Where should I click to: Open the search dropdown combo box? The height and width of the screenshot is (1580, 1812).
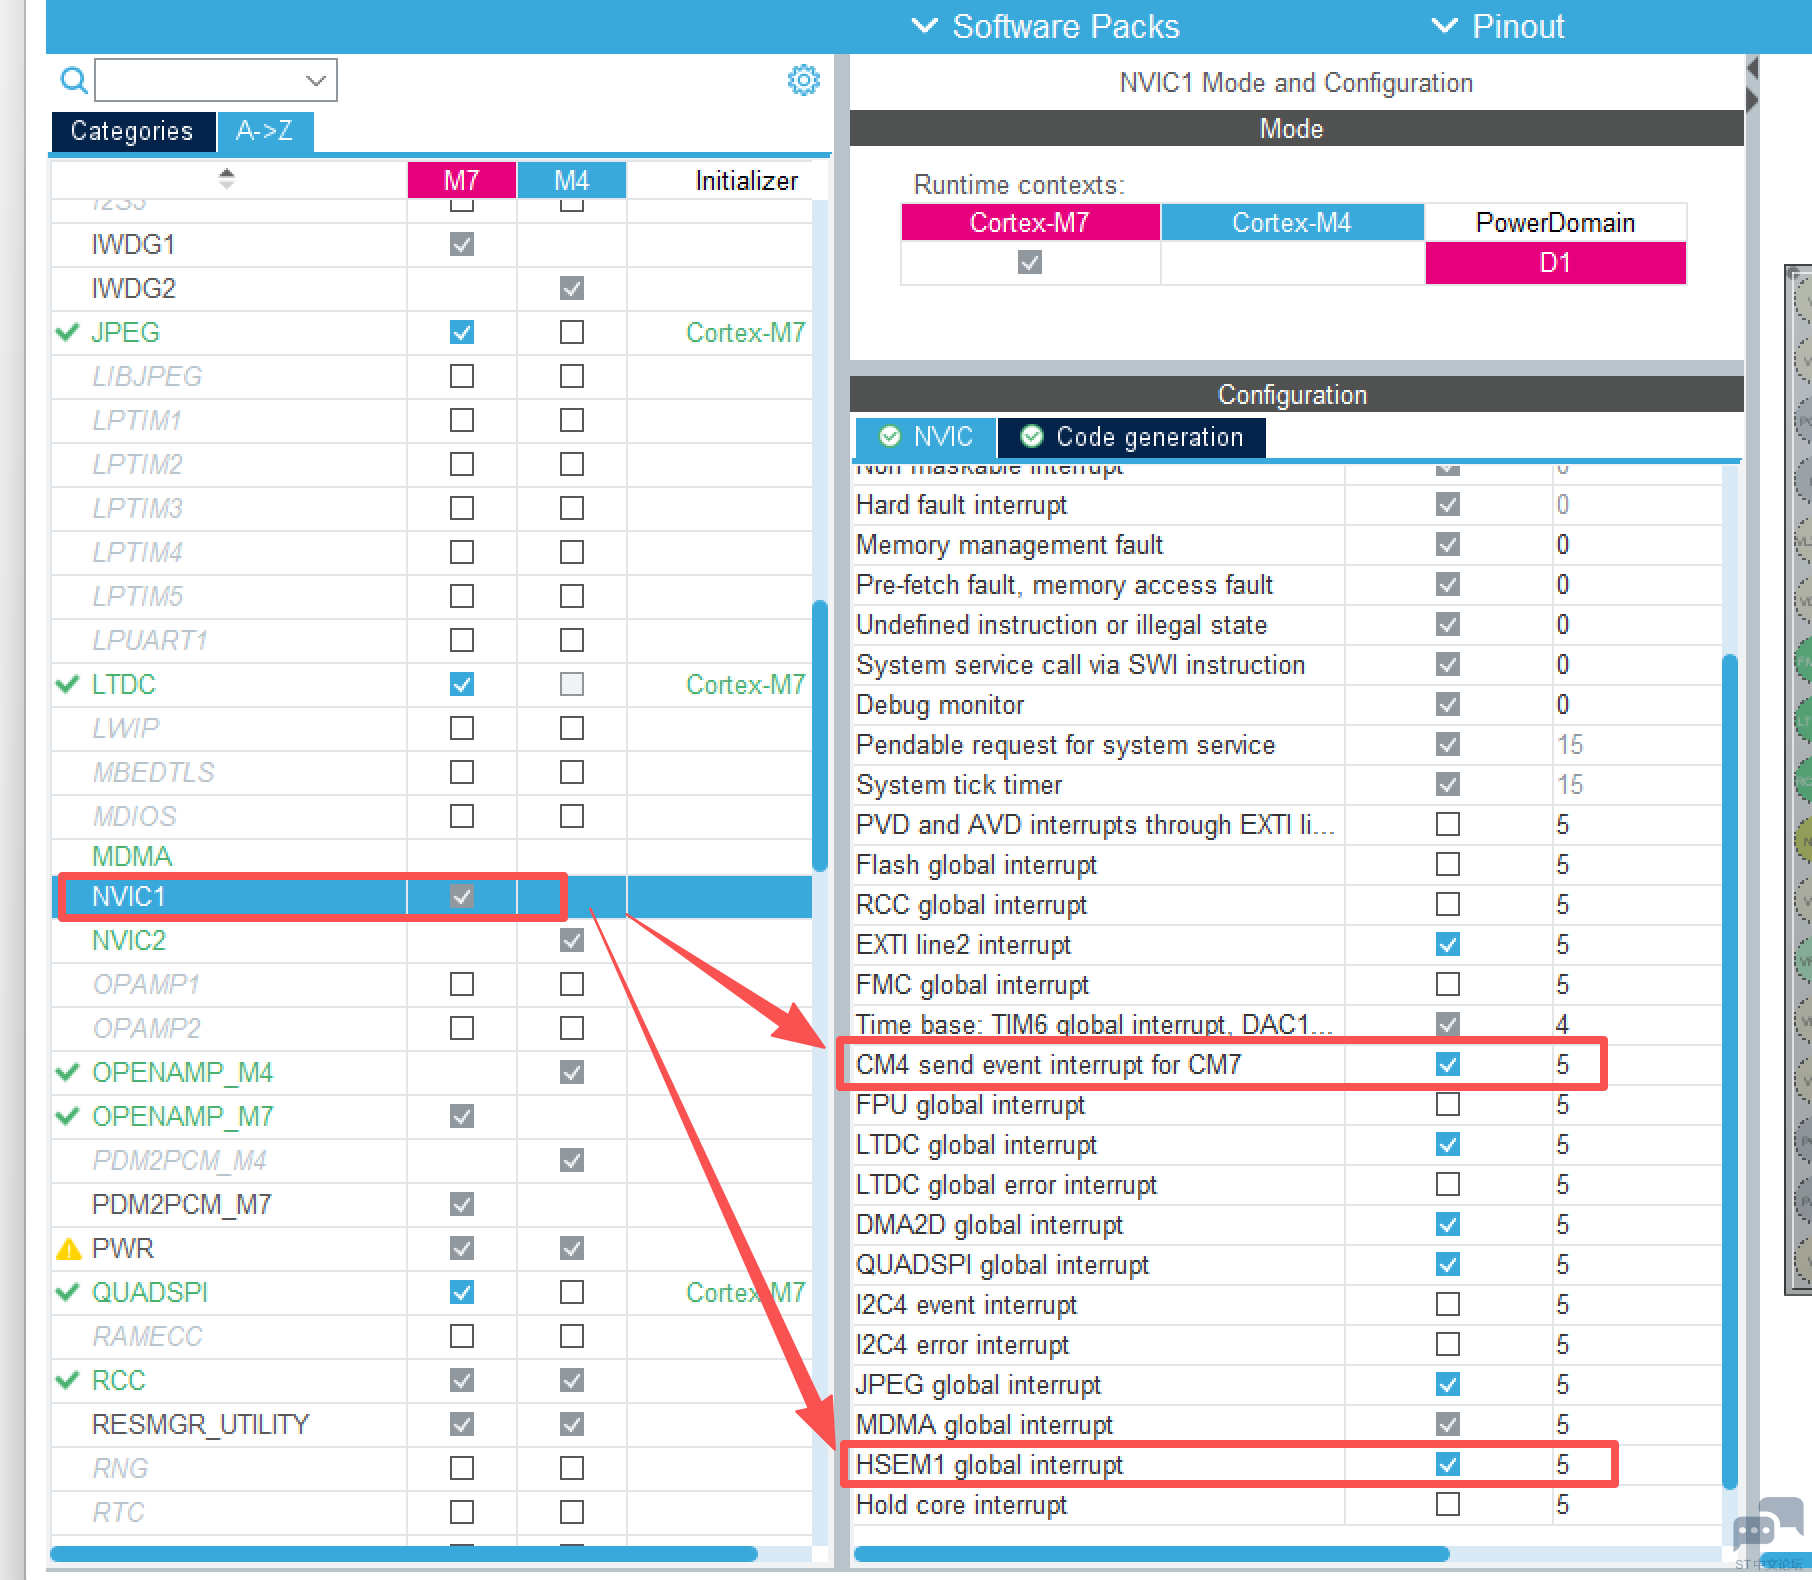pos(216,80)
